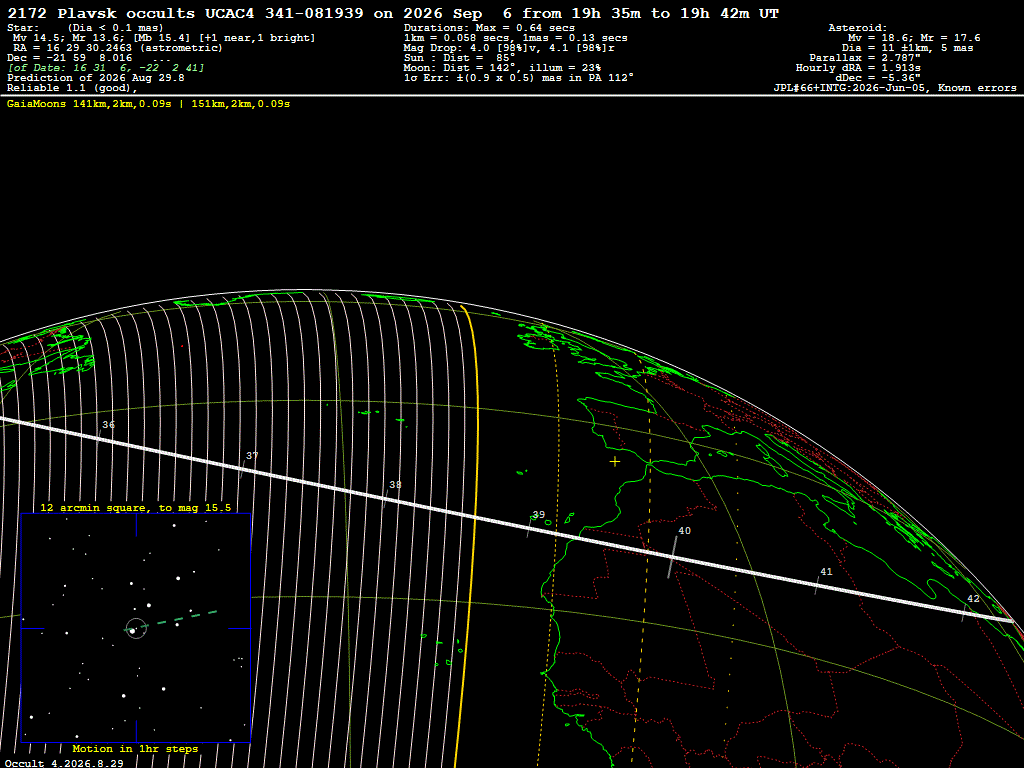Click the yellow plus crosshair on map
The height and width of the screenshot is (768, 1024).
(615, 462)
